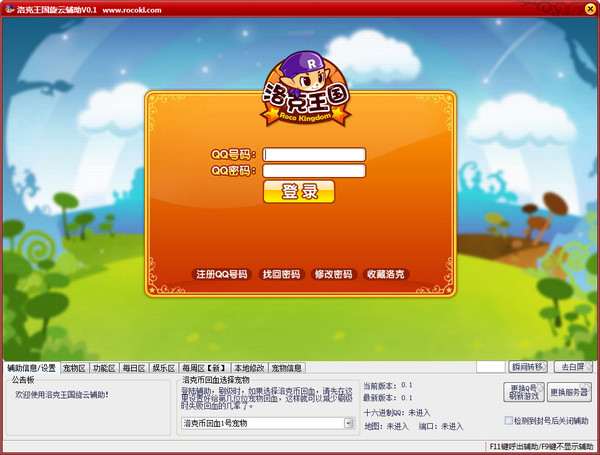The height and width of the screenshot is (455, 600).
Task: Click the app icon in the title bar
Action: click(10, 8)
